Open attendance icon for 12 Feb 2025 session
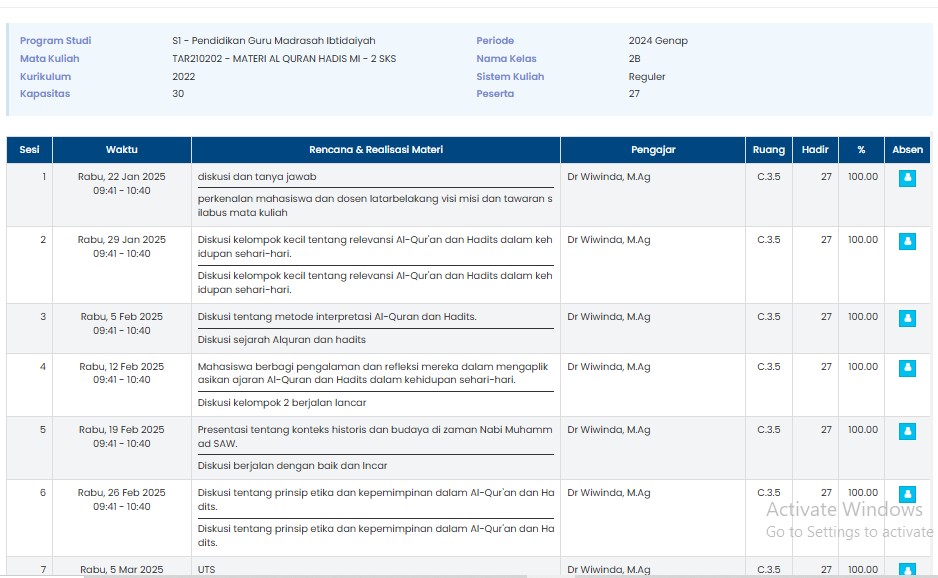938x578 pixels. 907,368
